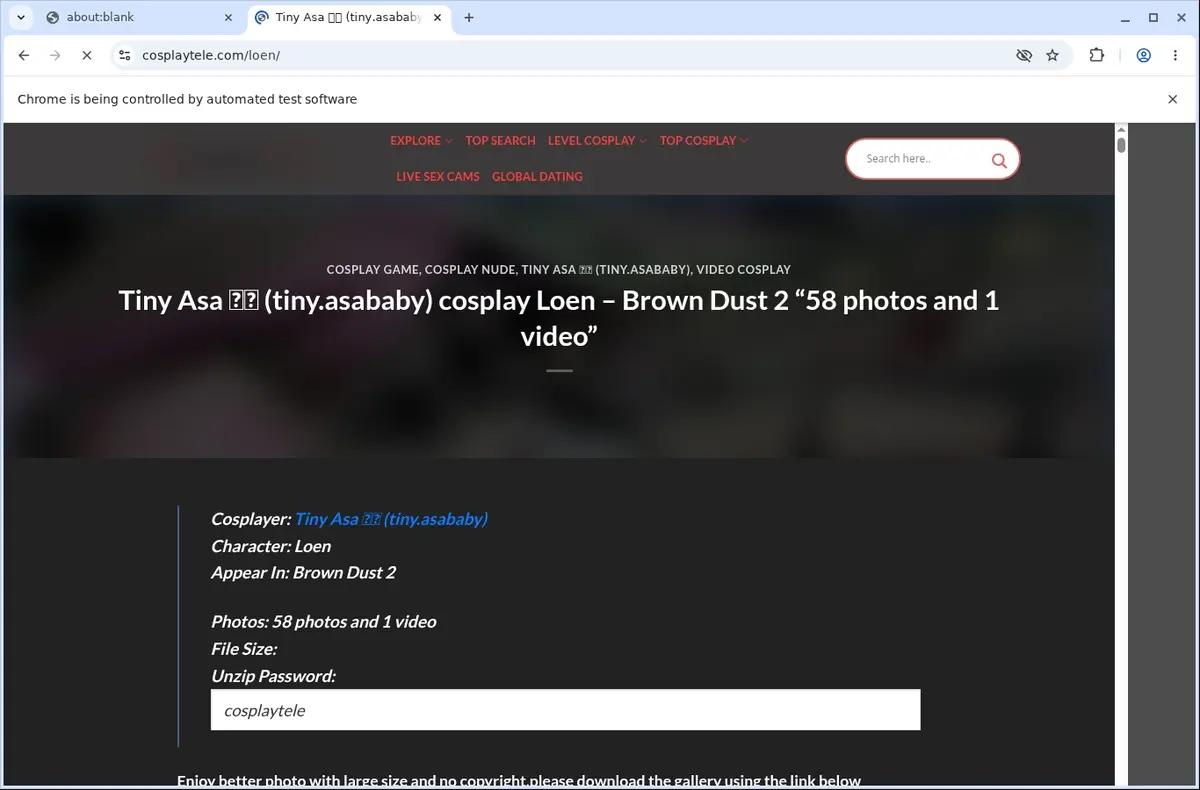Open the LIVE SEX CAMS link
1200x790 pixels.
click(438, 177)
